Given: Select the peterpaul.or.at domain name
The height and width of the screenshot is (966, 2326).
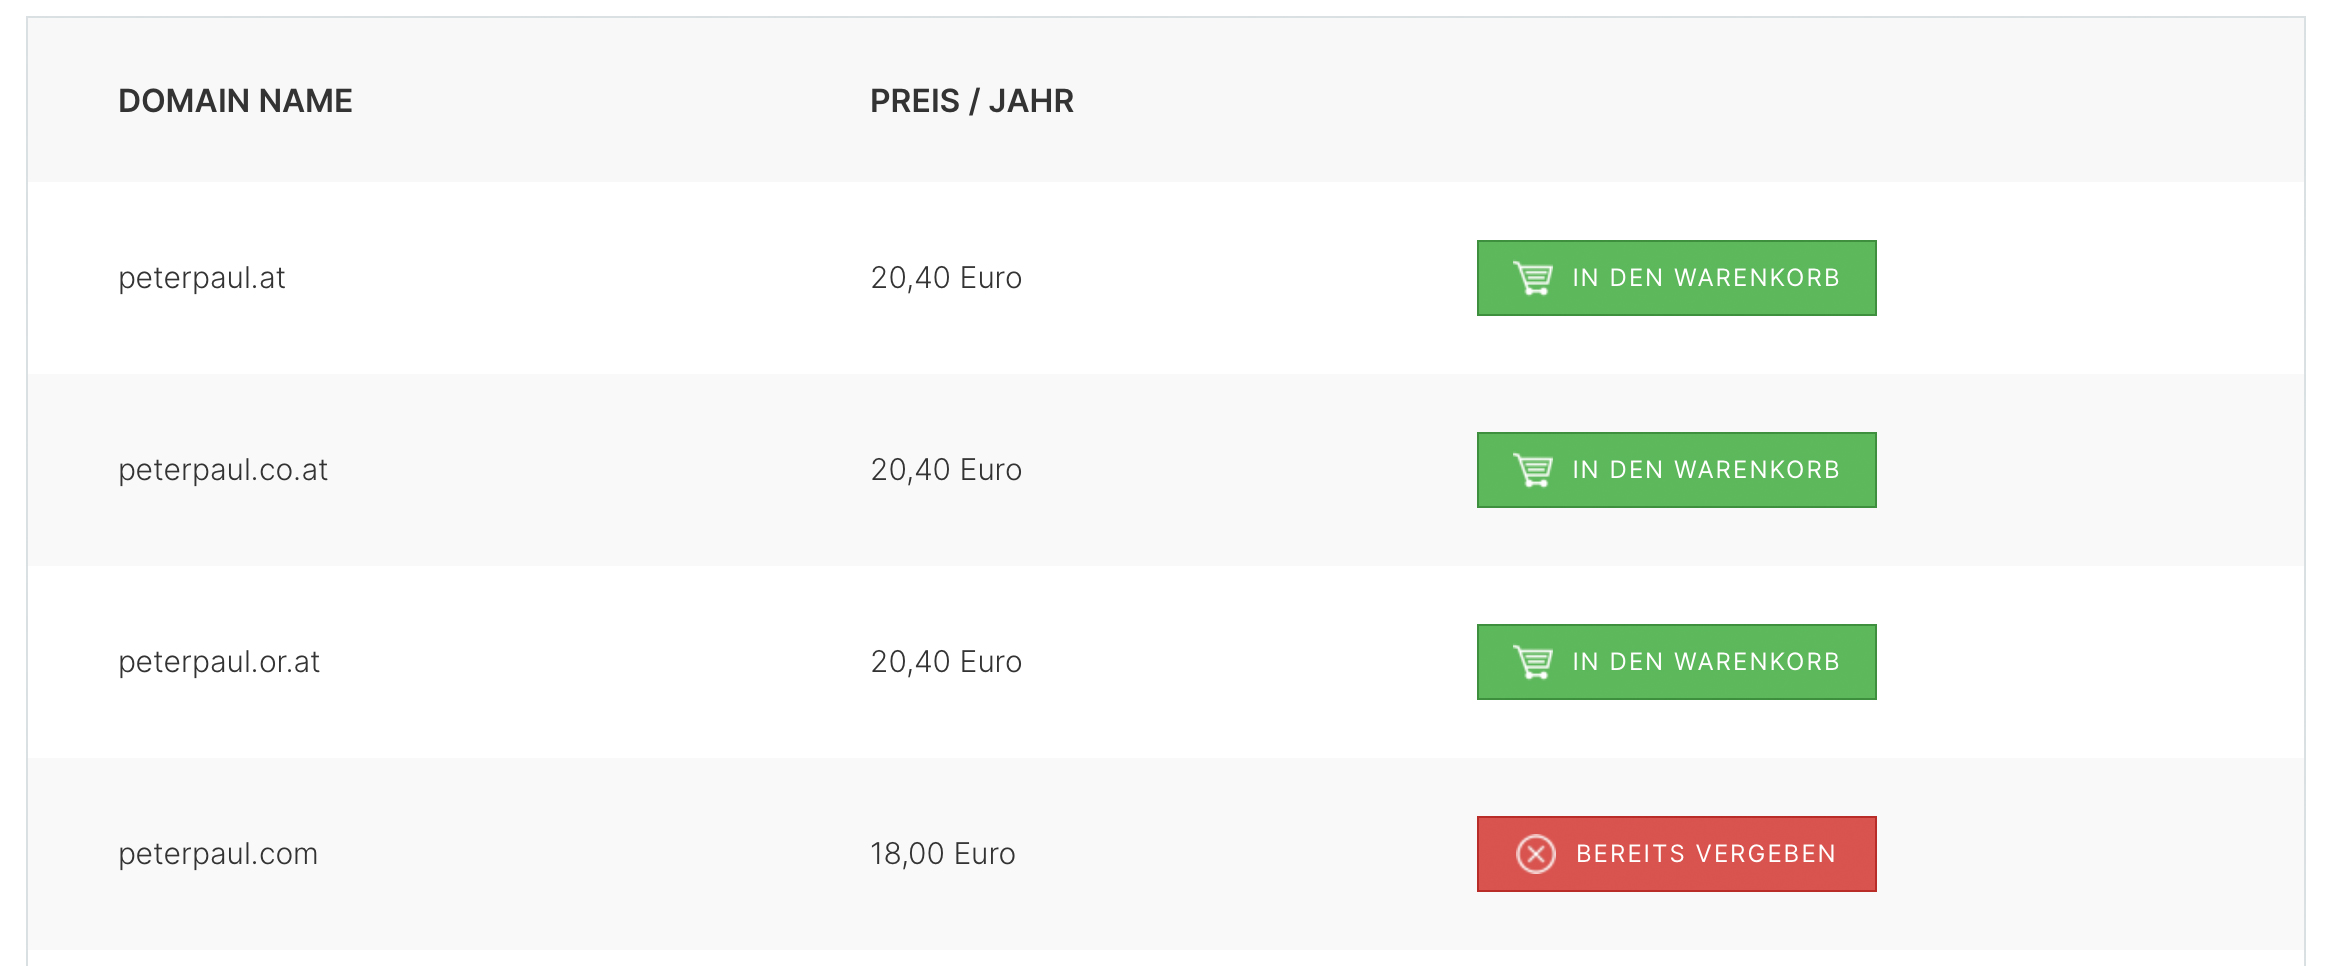Looking at the screenshot, I should coord(219,662).
